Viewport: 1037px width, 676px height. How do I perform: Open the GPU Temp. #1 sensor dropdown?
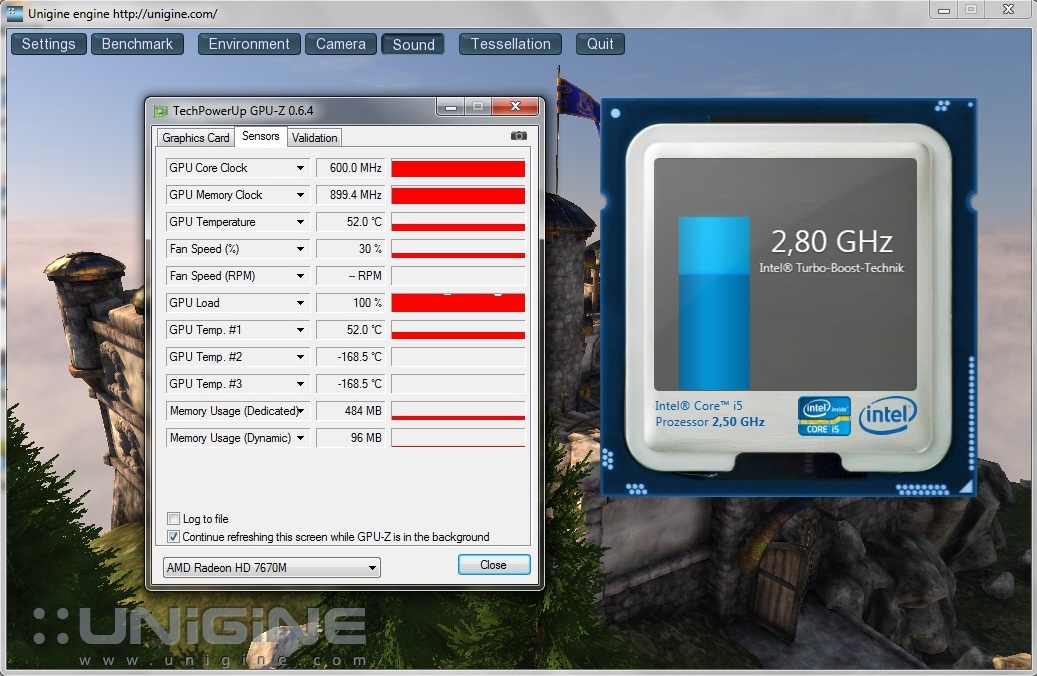point(300,330)
